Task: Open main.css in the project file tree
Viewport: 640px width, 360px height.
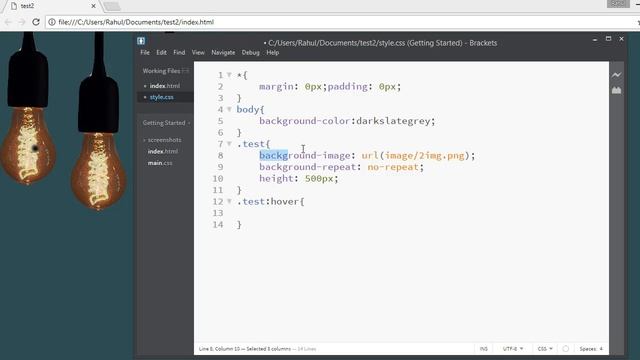Action: pyautogui.click(x=160, y=163)
